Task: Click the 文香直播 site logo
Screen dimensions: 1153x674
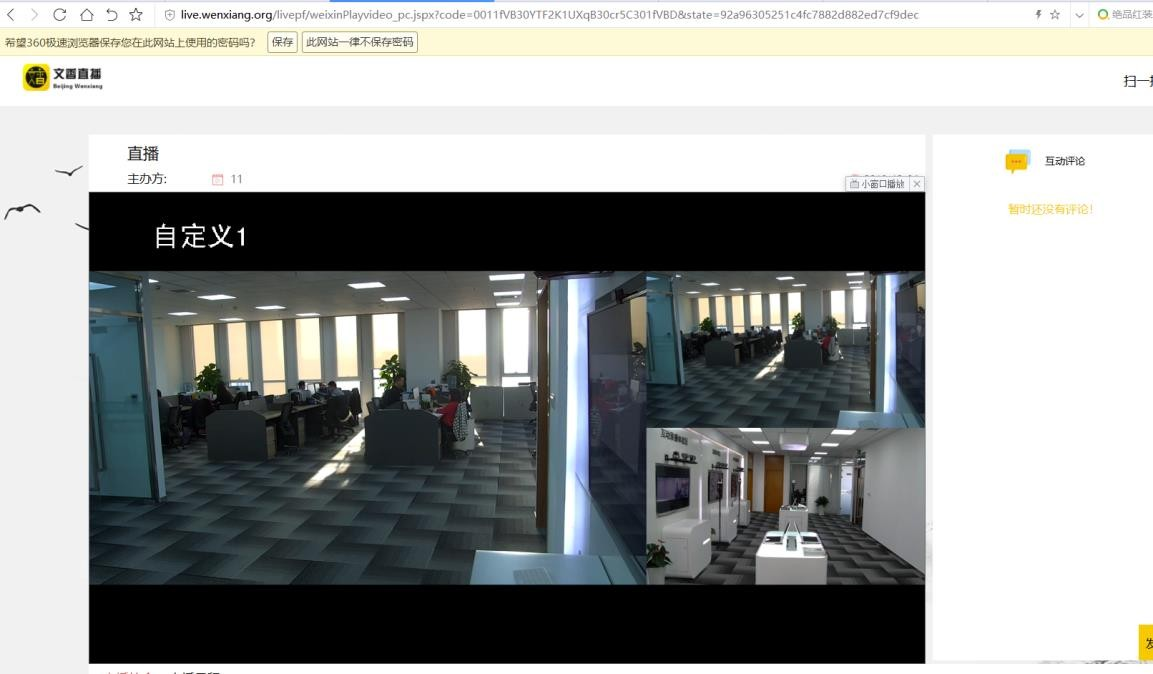Action: [x=63, y=77]
